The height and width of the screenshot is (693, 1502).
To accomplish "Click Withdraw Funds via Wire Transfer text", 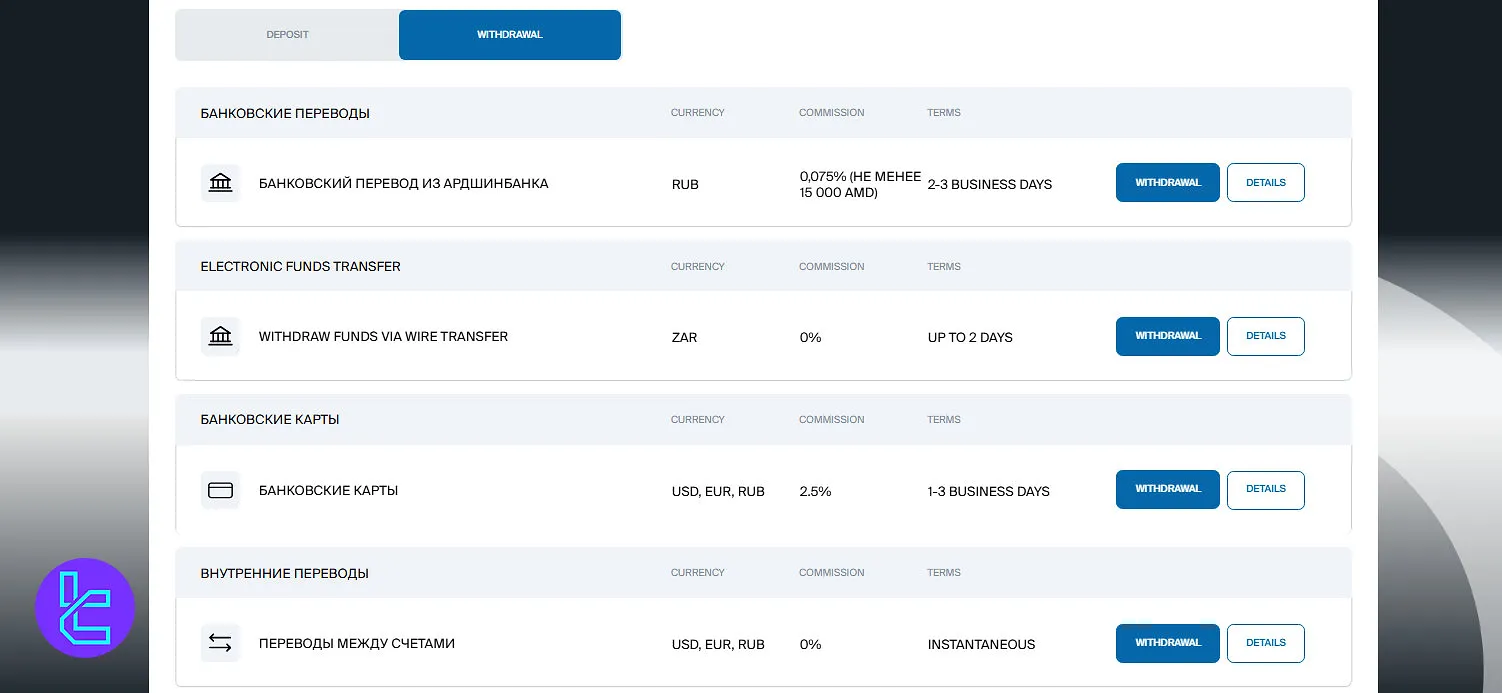I will [x=383, y=337].
